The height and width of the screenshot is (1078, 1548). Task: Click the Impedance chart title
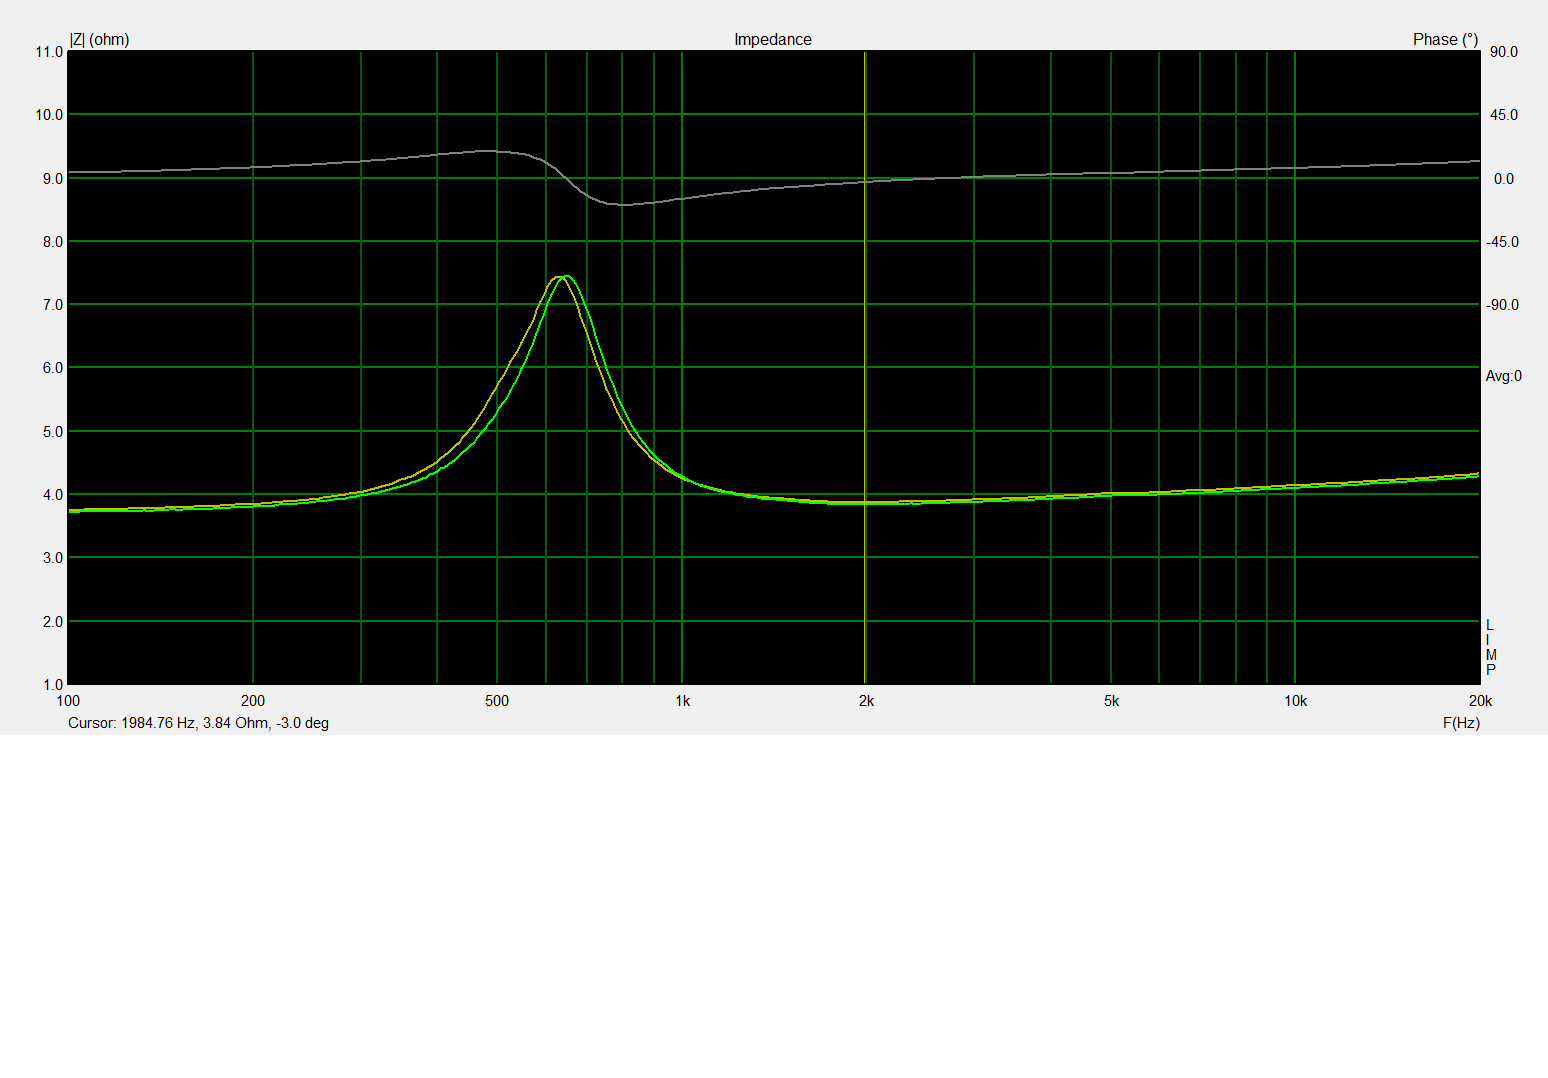coord(772,40)
